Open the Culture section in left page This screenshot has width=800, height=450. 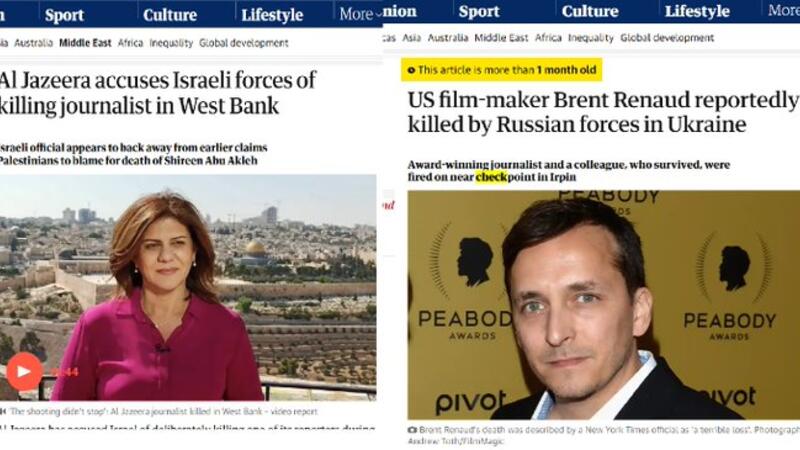170,15
